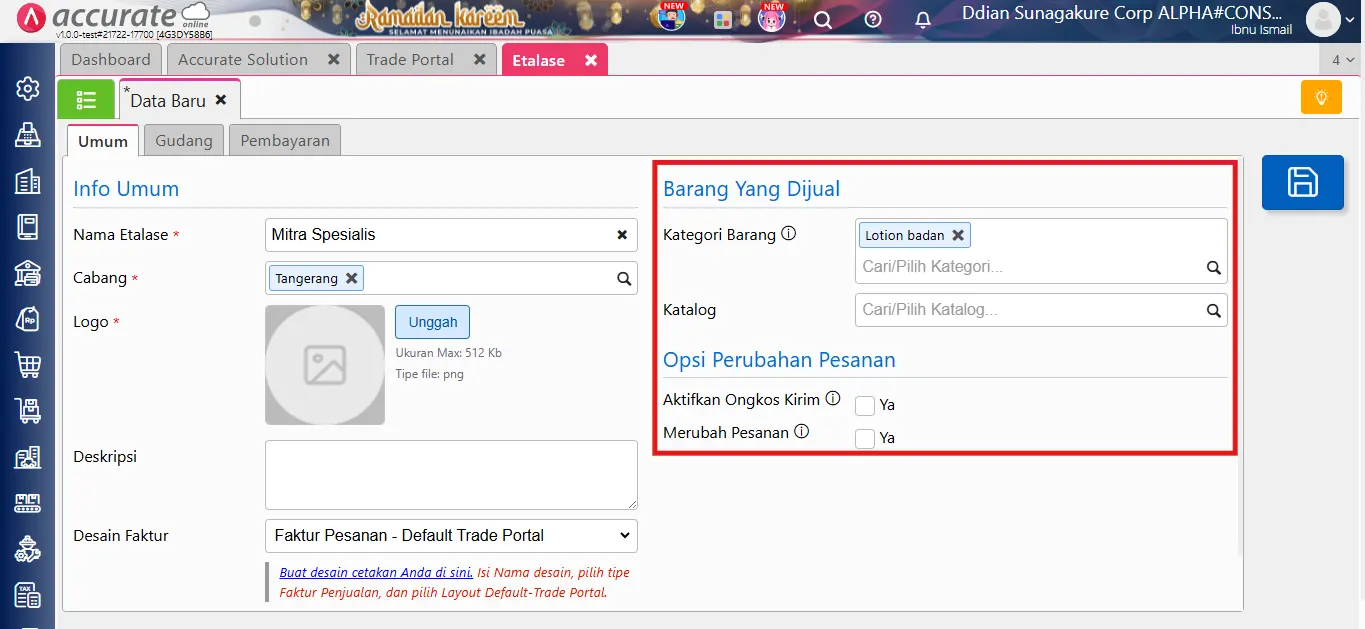Enable the 'Ya' checkbox for Aktifkan Ongkos Kirim
Image resolution: width=1365 pixels, height=629 pixels.
[x=864, y=405]
